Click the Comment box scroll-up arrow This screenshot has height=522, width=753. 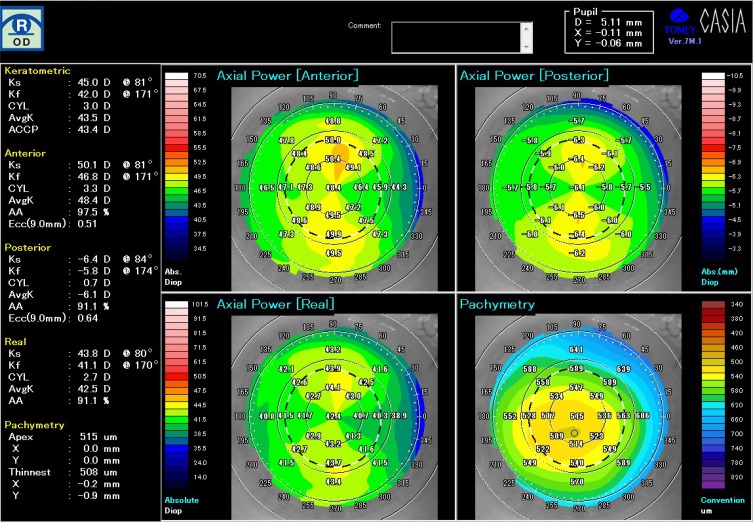[x=527, y=28]
